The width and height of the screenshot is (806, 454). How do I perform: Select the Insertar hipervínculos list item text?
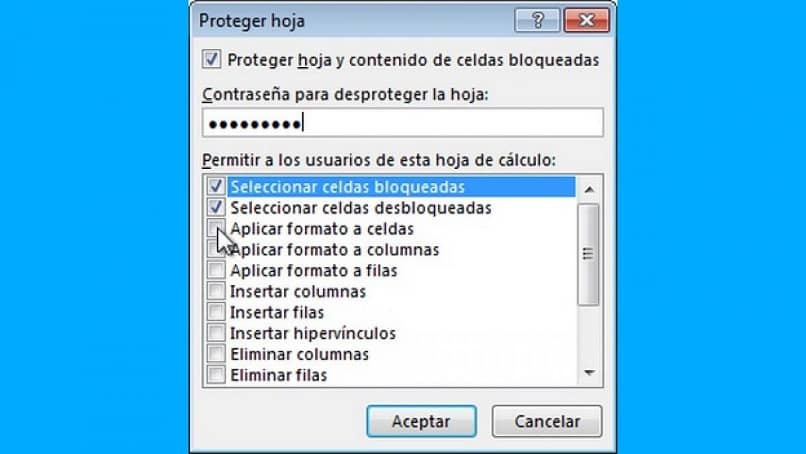coord(313,333)
